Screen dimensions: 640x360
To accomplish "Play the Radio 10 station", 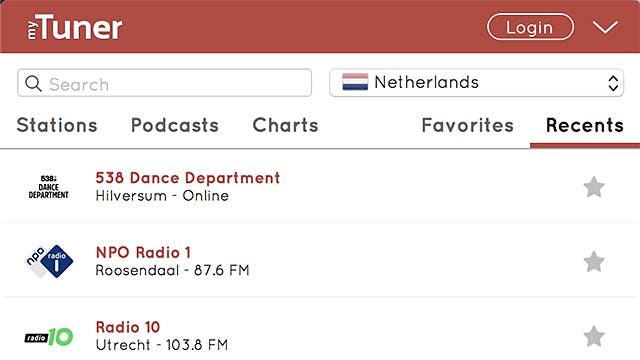I will (x=128, y=327).
